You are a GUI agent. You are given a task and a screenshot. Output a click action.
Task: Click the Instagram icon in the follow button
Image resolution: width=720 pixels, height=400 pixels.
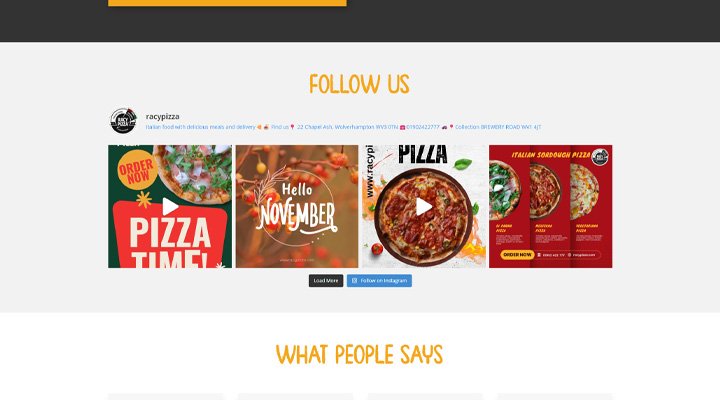tap(354, 281)
